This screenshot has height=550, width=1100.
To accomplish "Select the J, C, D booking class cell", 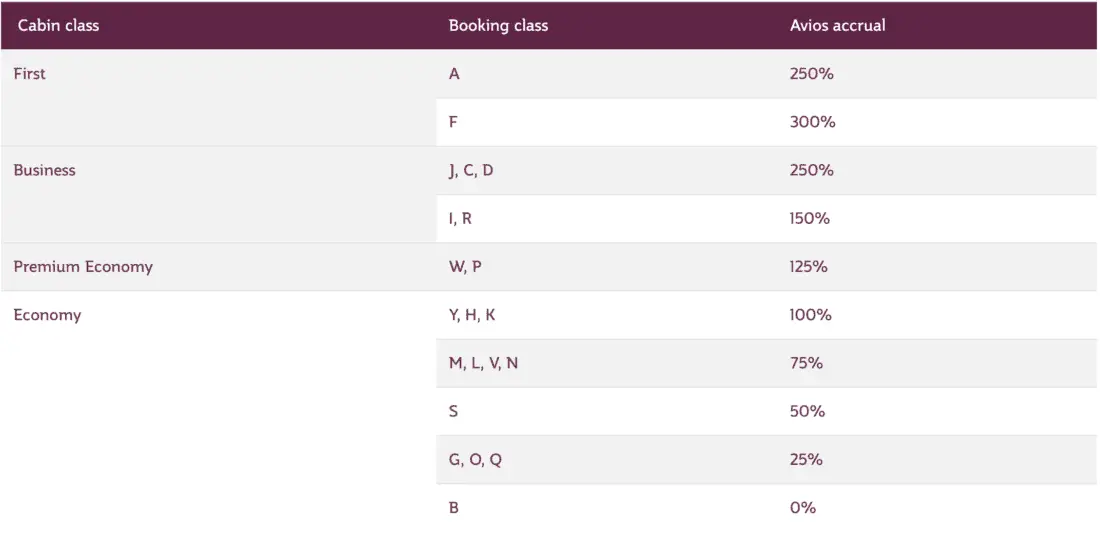I will pyautogui.click(x=471, y=171).
